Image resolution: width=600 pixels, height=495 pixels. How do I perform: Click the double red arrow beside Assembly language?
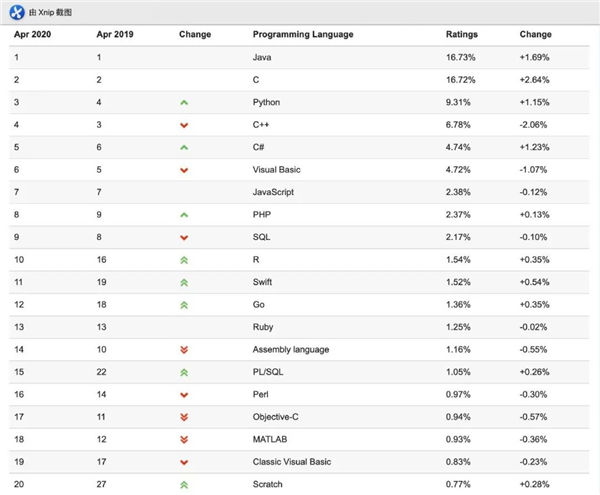(184, 350)
